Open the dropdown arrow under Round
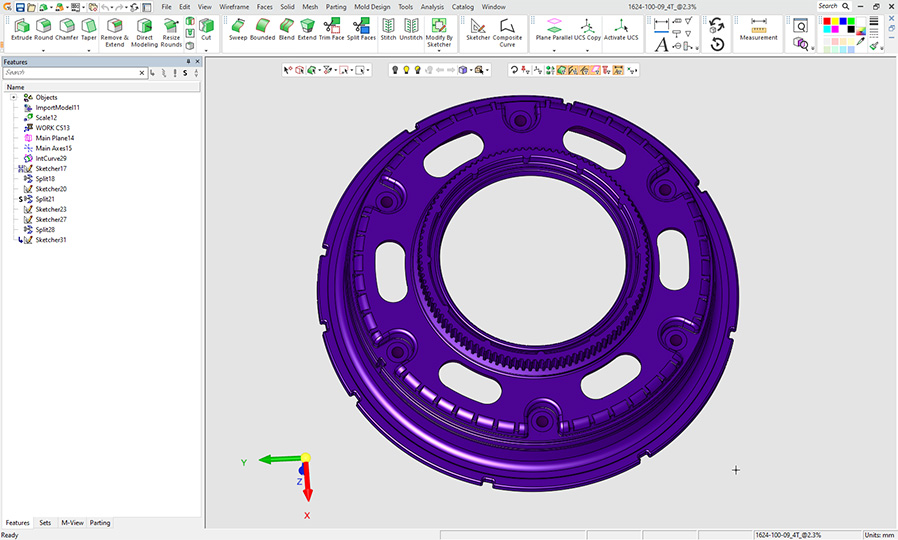This screenshot has height=540, width=898. coord(44,50)
